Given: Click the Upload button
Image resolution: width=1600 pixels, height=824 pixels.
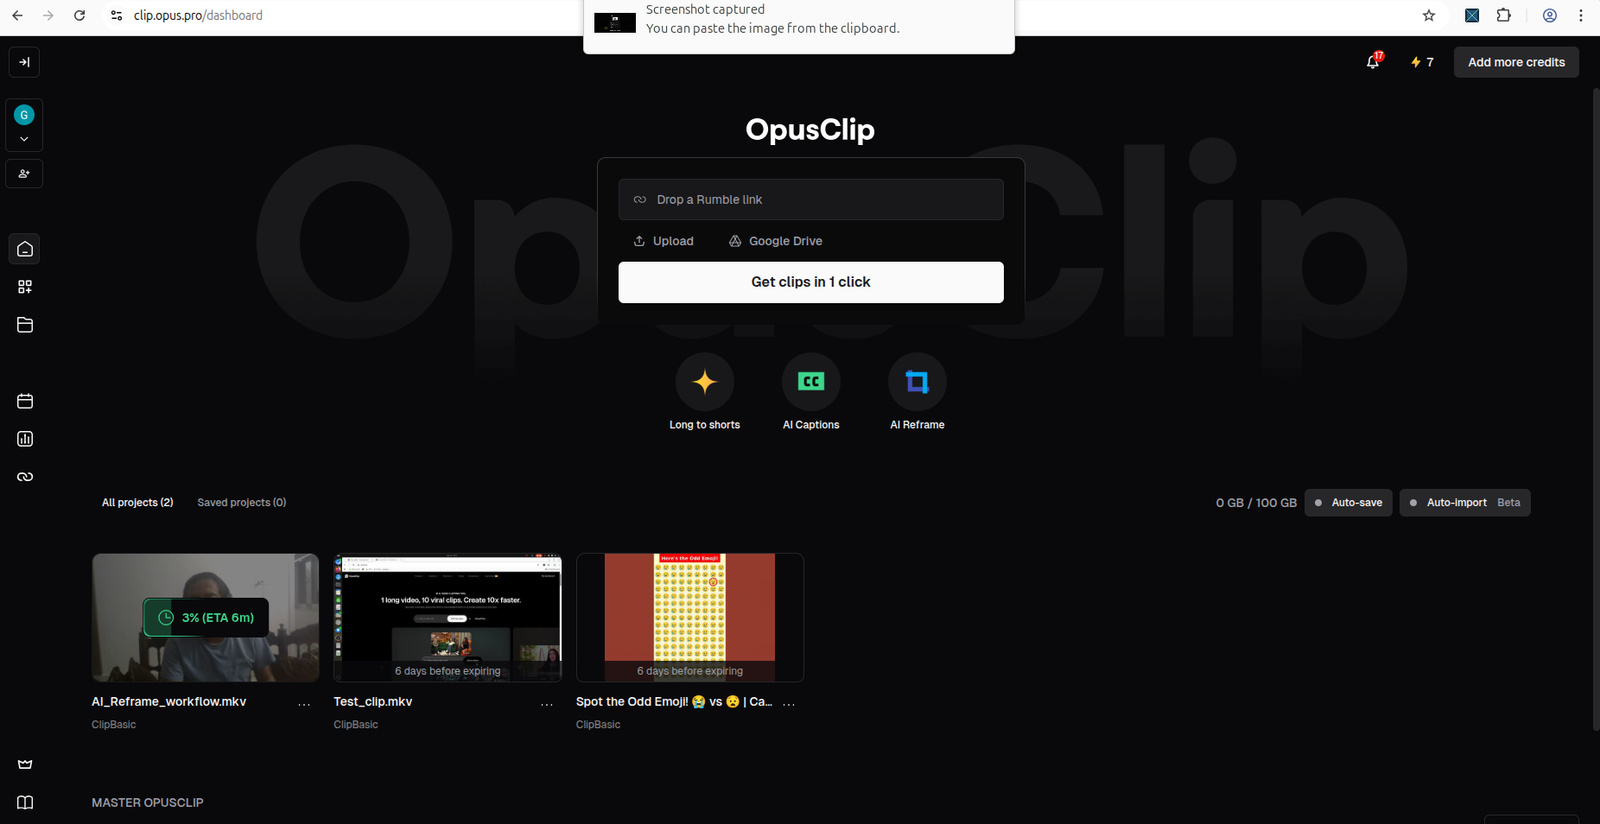Looking at the screenshot, I should tap(664, 241).
